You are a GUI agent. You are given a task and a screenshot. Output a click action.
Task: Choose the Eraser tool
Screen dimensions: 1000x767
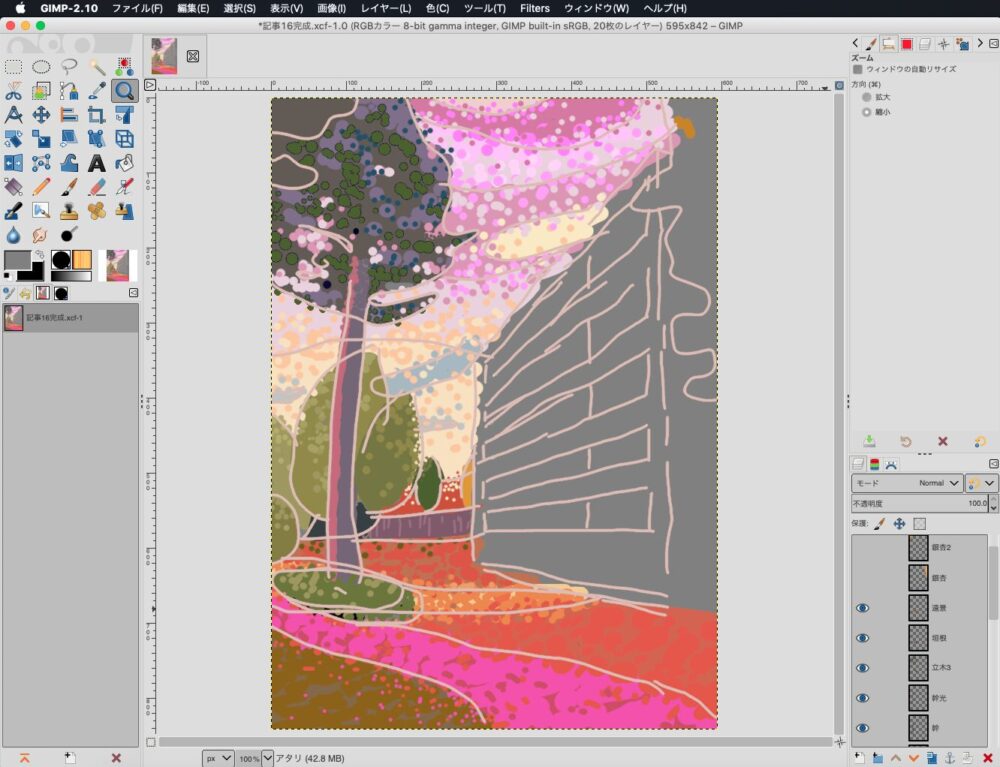(x=97, y=187)
